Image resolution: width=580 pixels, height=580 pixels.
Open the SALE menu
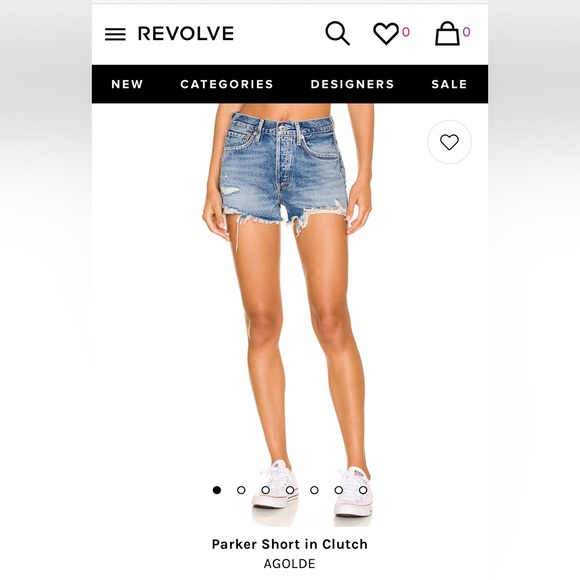(x=449, y=84)
